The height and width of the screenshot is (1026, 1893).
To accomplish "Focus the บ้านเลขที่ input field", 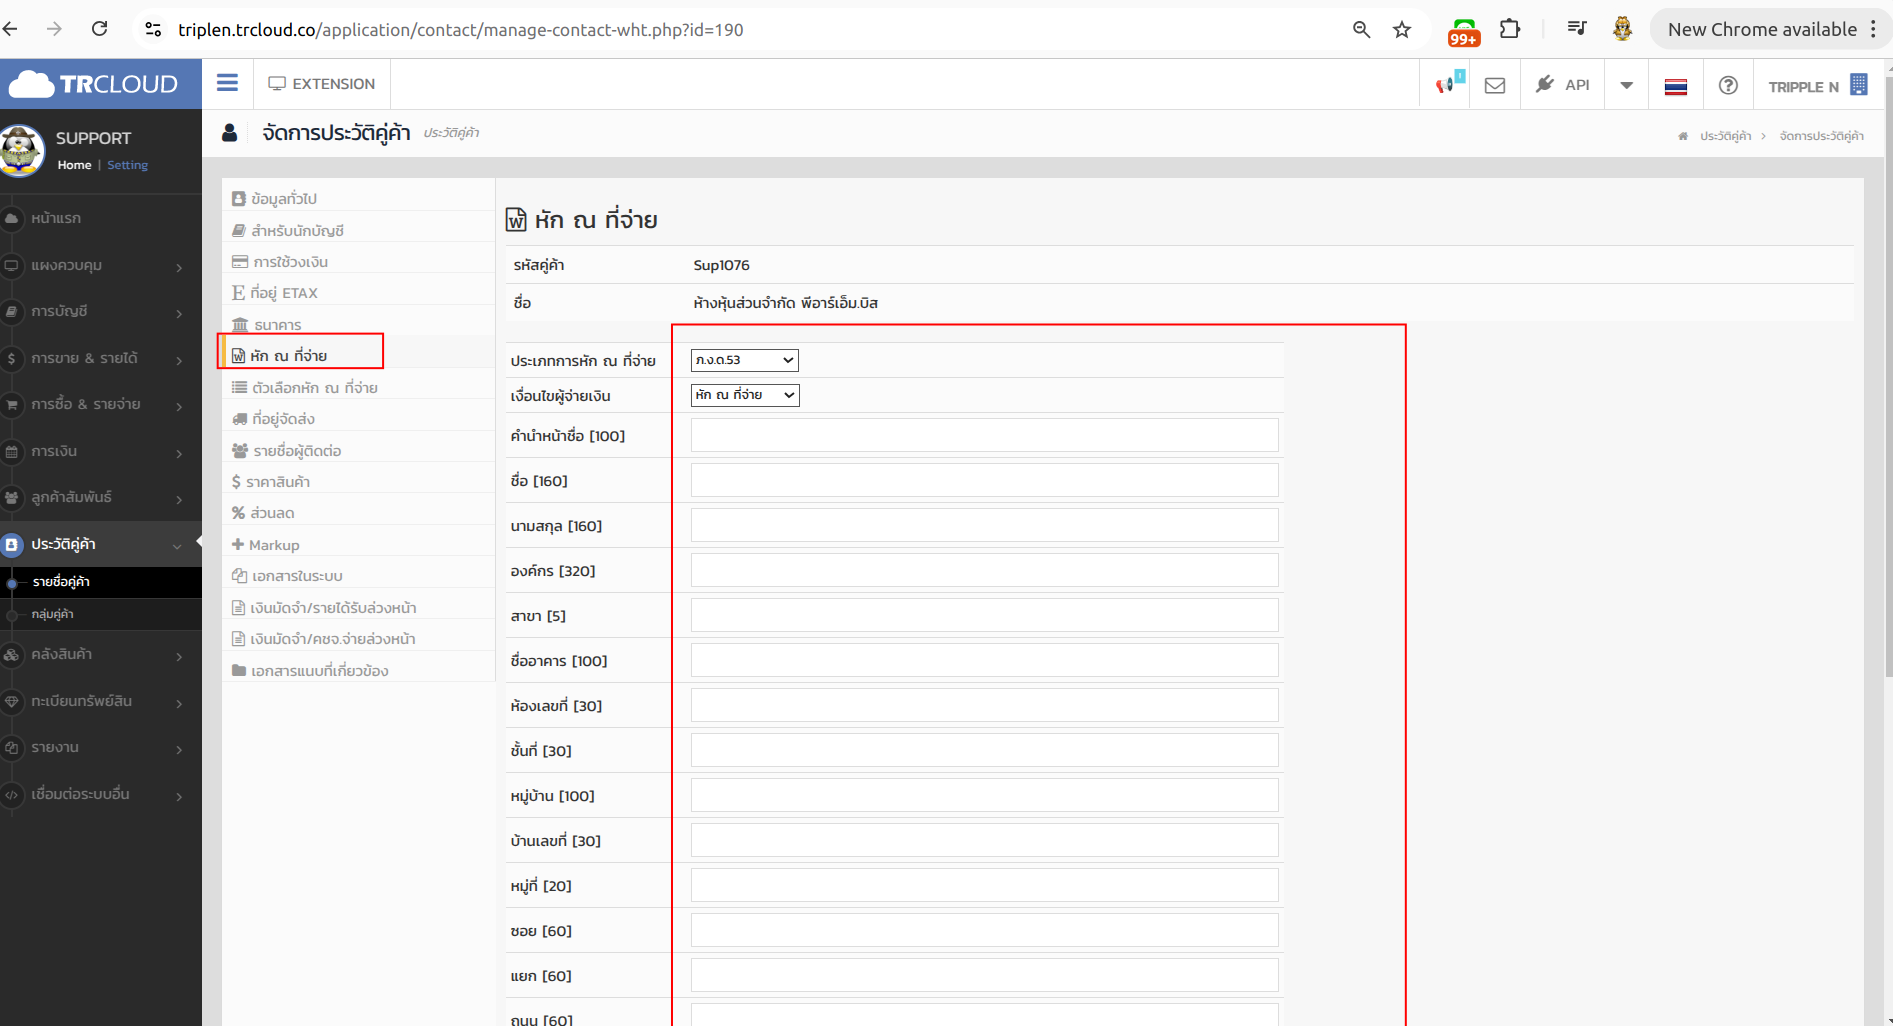I will point(984,840).
